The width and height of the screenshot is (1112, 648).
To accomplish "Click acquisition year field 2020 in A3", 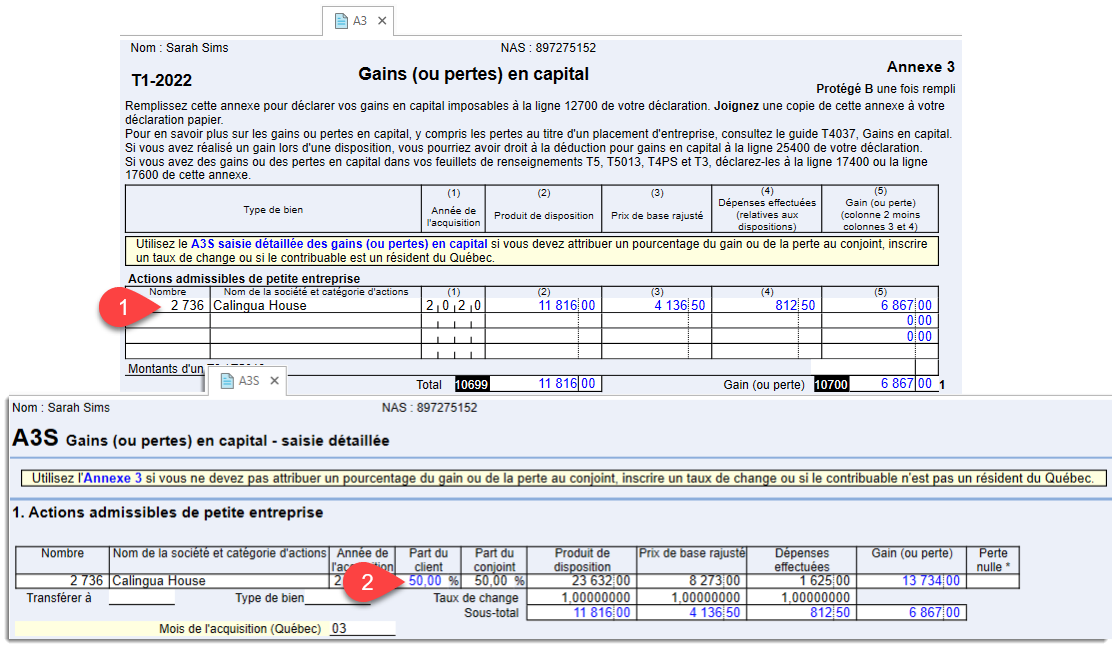I will [x=453, y=306].
